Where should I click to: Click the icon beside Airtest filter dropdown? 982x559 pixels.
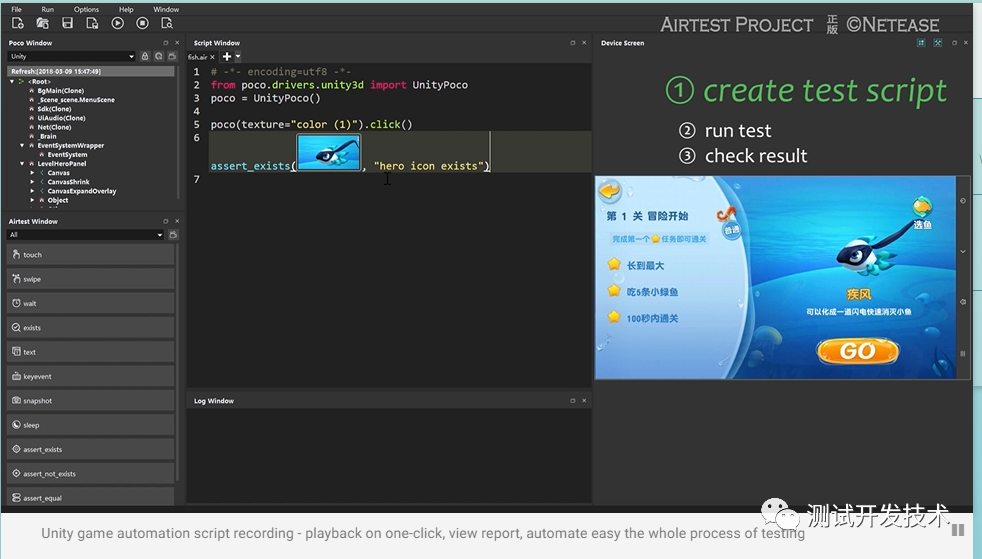(173, 235)
